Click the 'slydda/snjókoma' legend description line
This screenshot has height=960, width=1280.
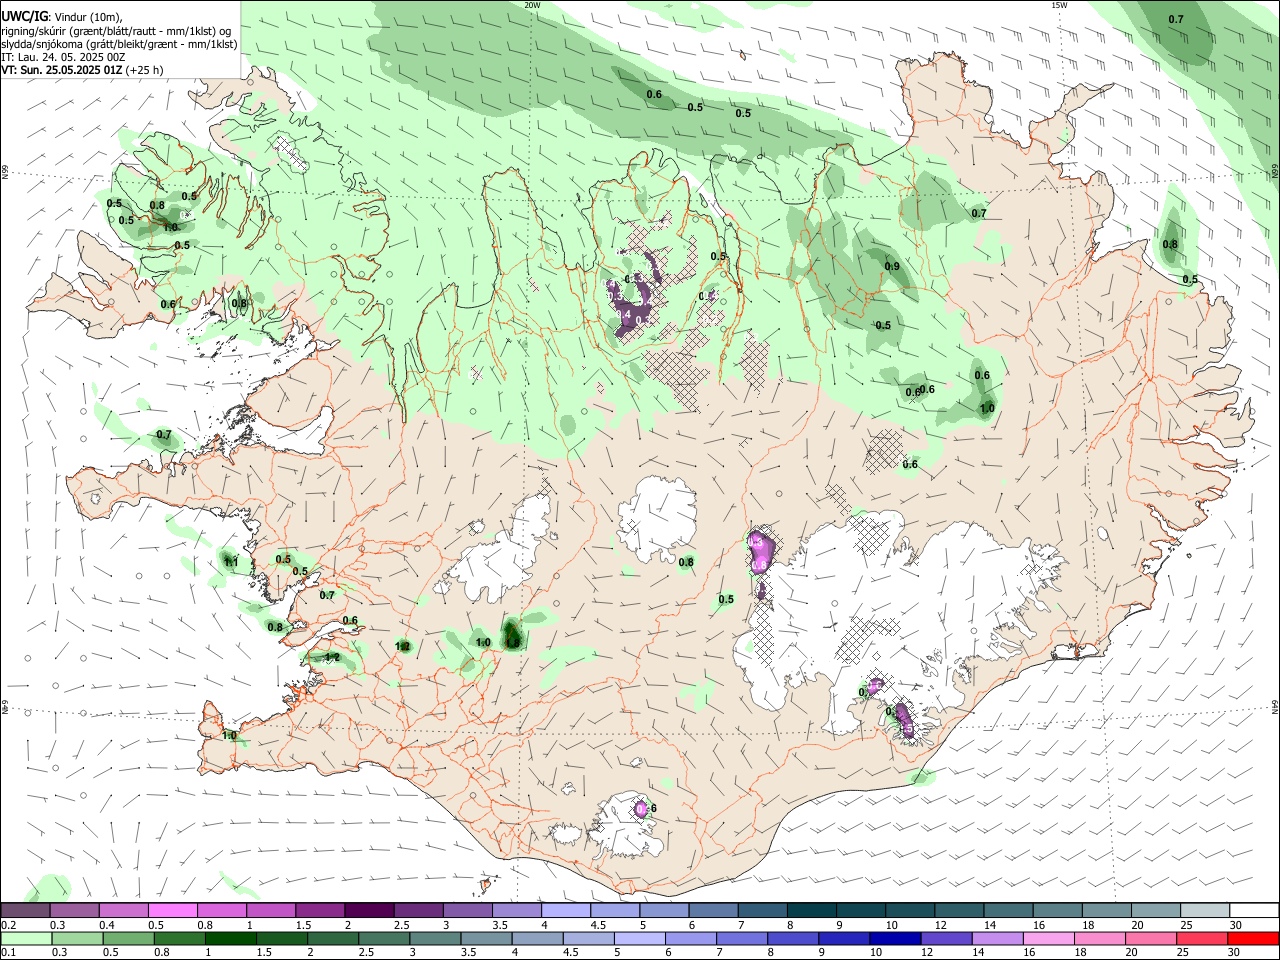coord(119,44)
